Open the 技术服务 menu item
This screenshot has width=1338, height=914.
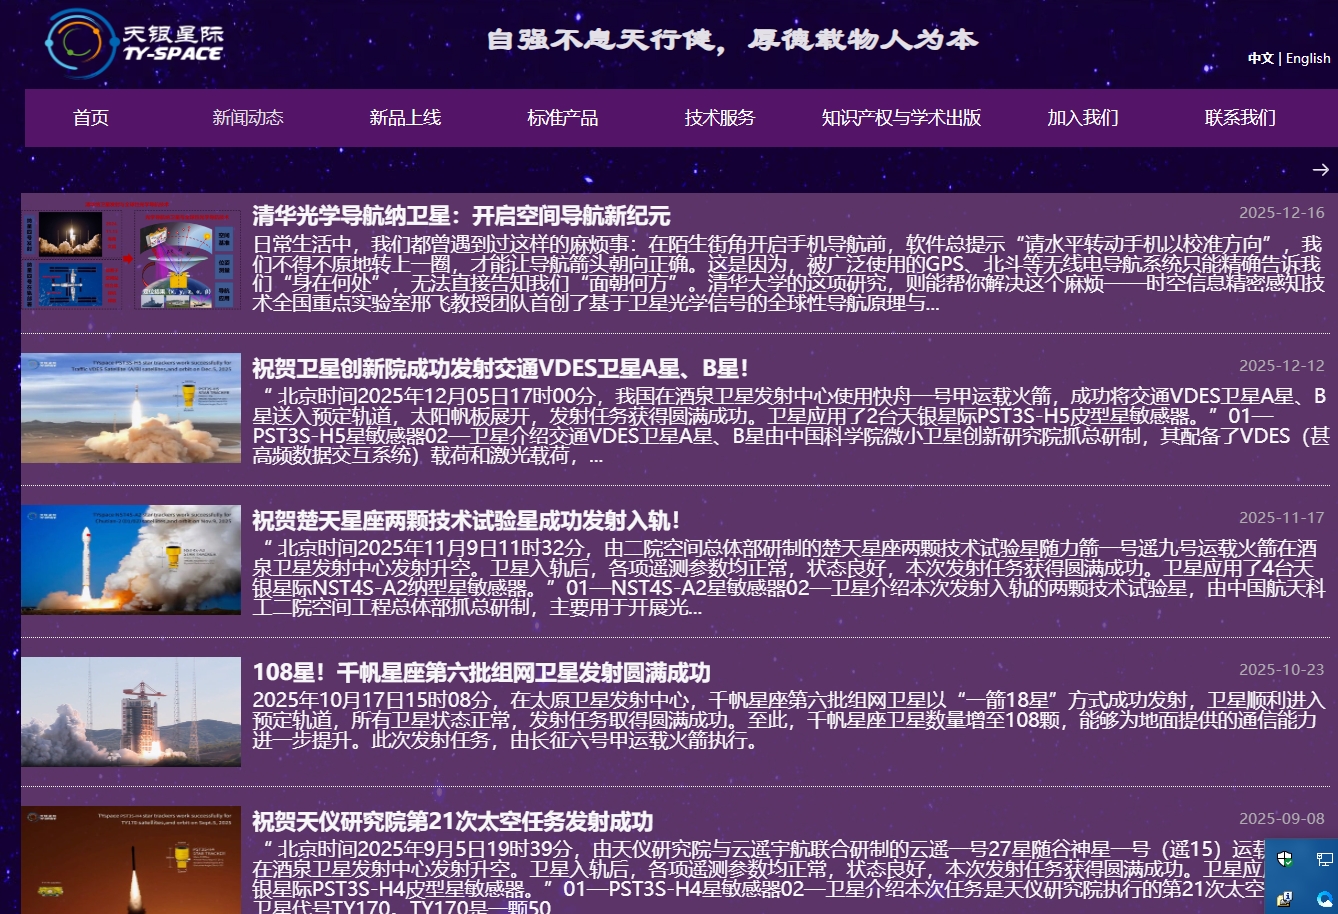point(720,118)
